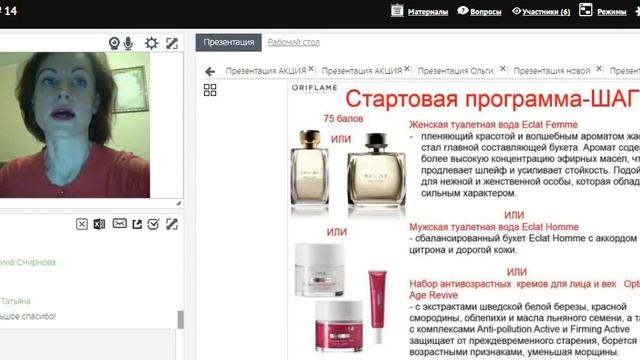Open Презентация Ольги tab
This screenshot has width=640, height=360.
pyautogui.click(x=456, y=71)
